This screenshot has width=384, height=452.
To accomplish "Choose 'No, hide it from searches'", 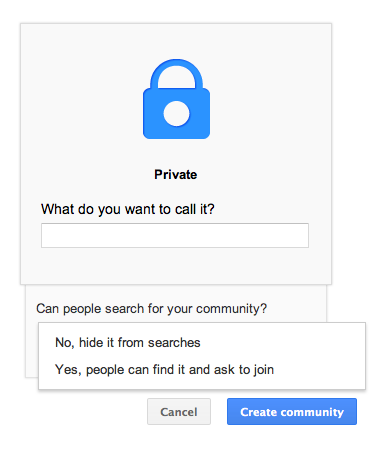I will coord(202,343).
